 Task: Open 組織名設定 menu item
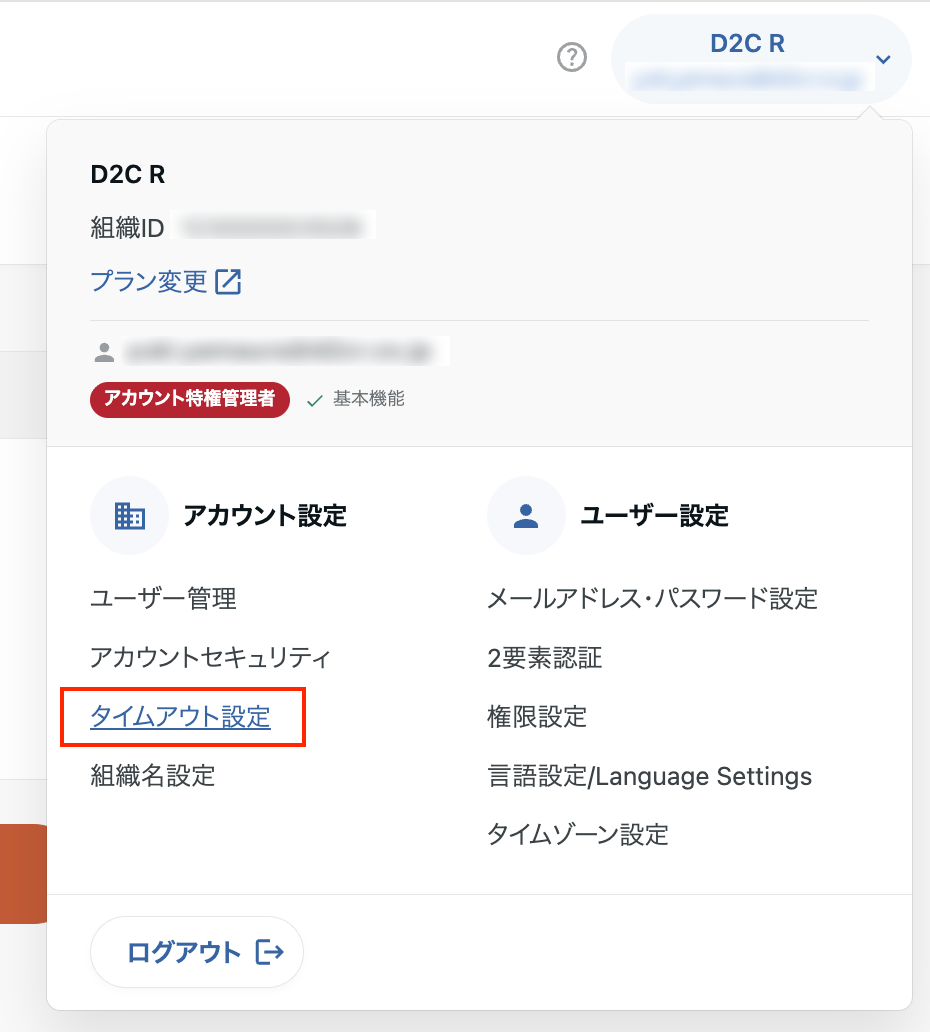152,775
